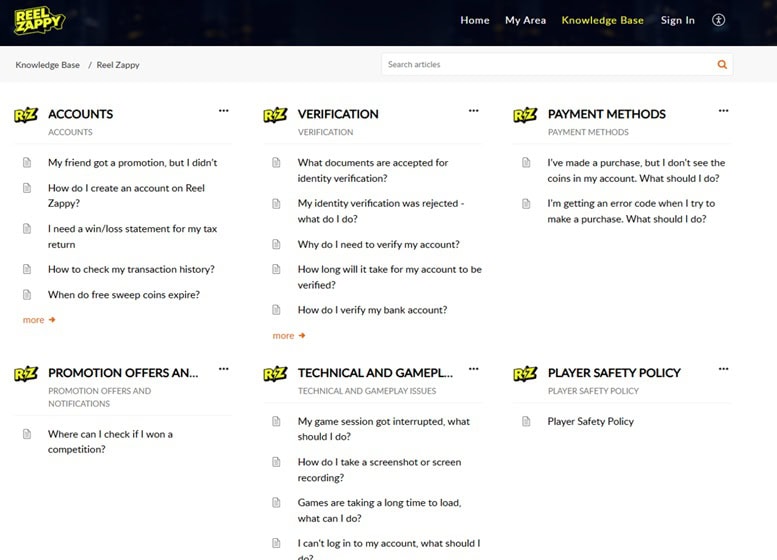
Task: Click document icon beside 'Player Safety Policy' article
Action: (526, 421)
